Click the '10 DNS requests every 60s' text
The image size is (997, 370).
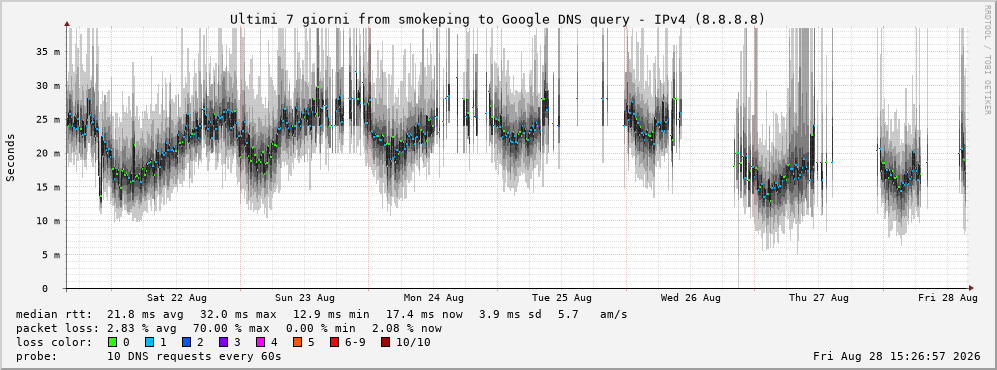coord(195,357)
